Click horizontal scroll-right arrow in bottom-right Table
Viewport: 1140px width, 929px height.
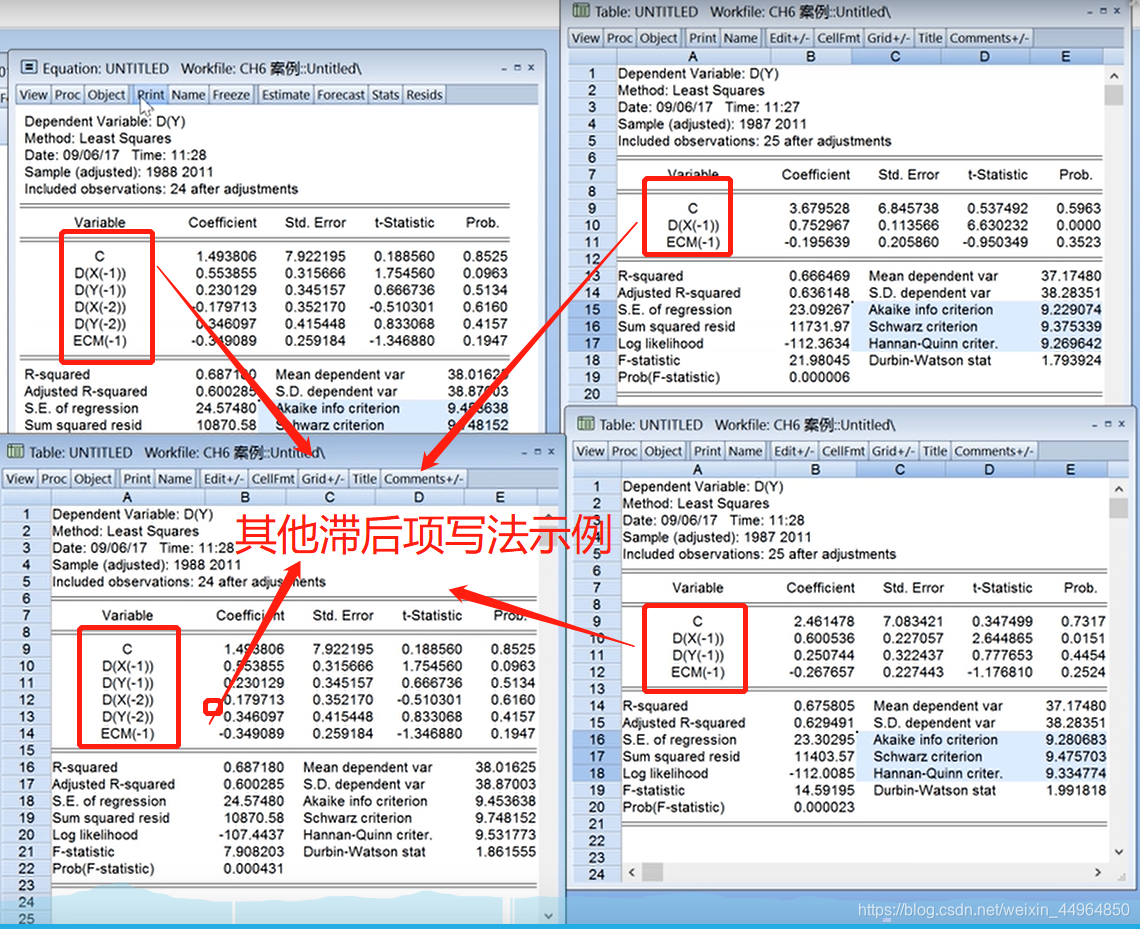pyautogui.click(x=1098, y=872)
